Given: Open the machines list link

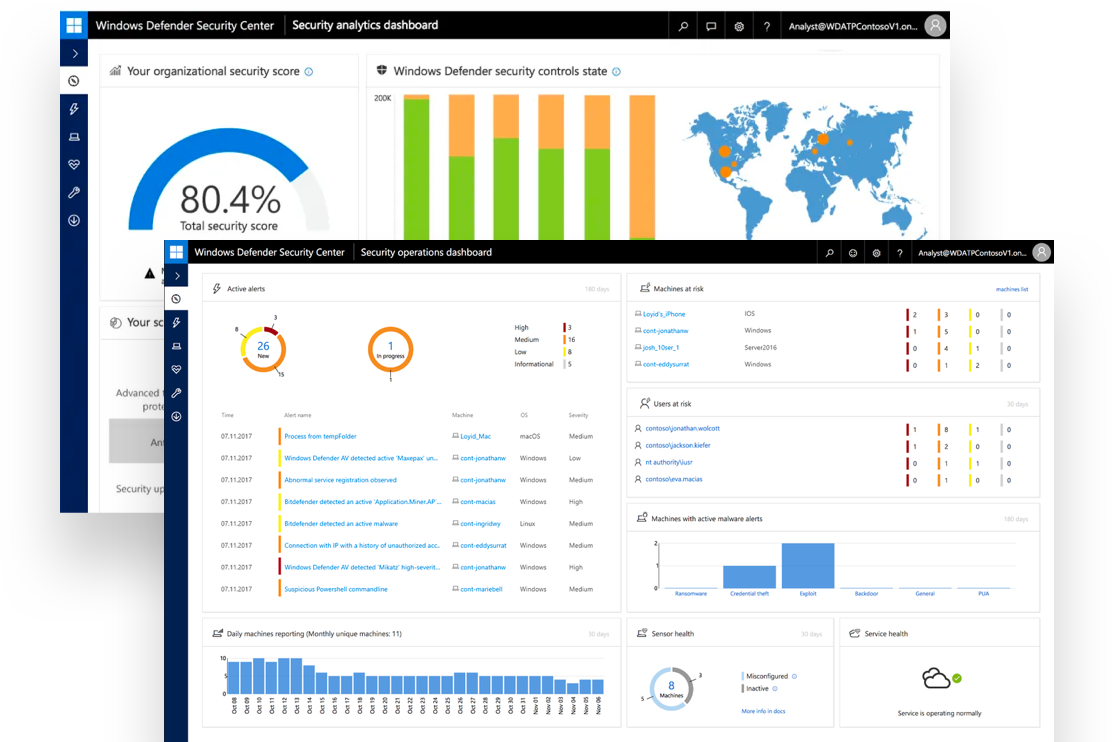Looking at the screenshot, I should (x=1012, y=289).
